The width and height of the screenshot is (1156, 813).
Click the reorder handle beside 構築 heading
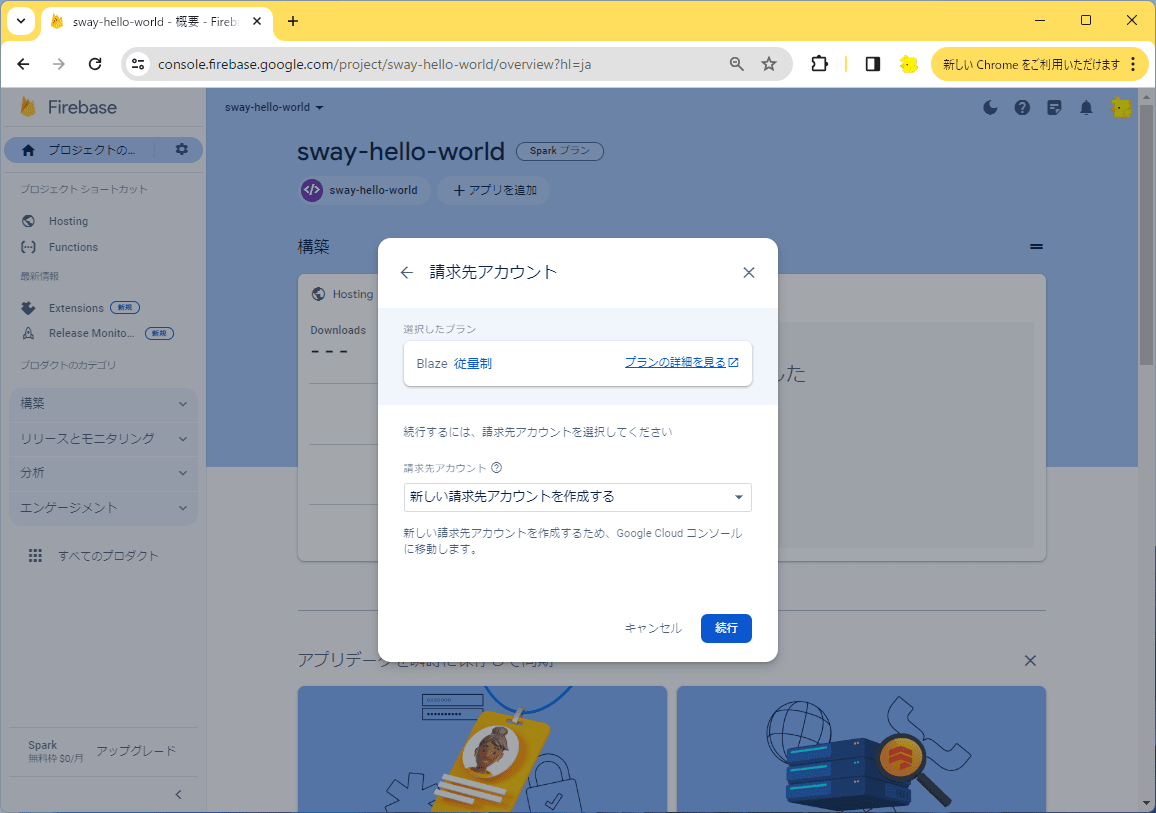(x=1036, y=246)
